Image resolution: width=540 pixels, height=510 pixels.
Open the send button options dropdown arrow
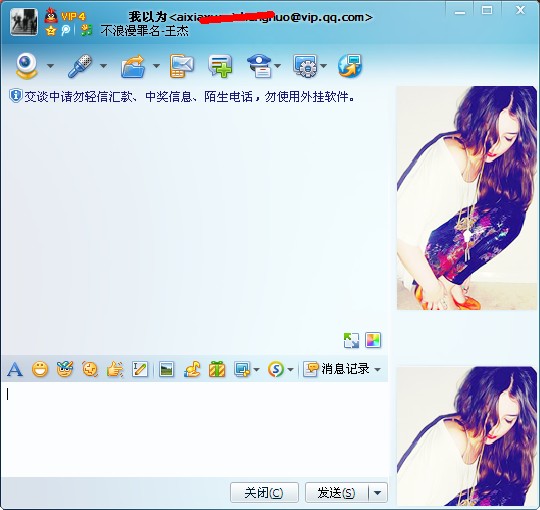[378, 492]
